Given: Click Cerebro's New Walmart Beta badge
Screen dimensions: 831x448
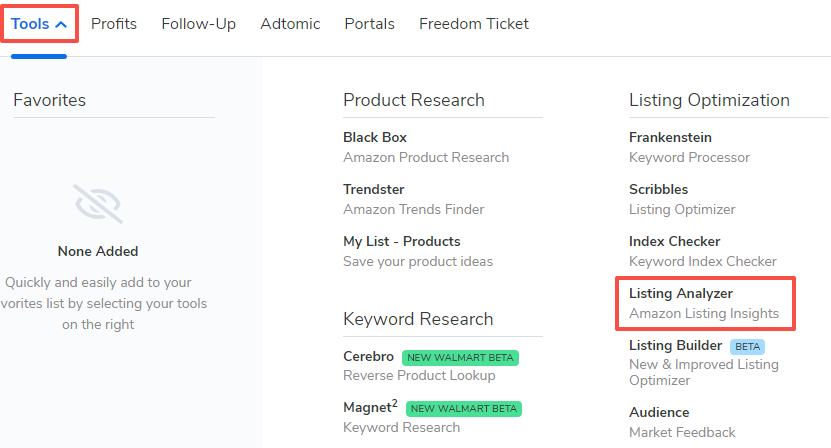Looking at the screenshot, I should [460, 357].
